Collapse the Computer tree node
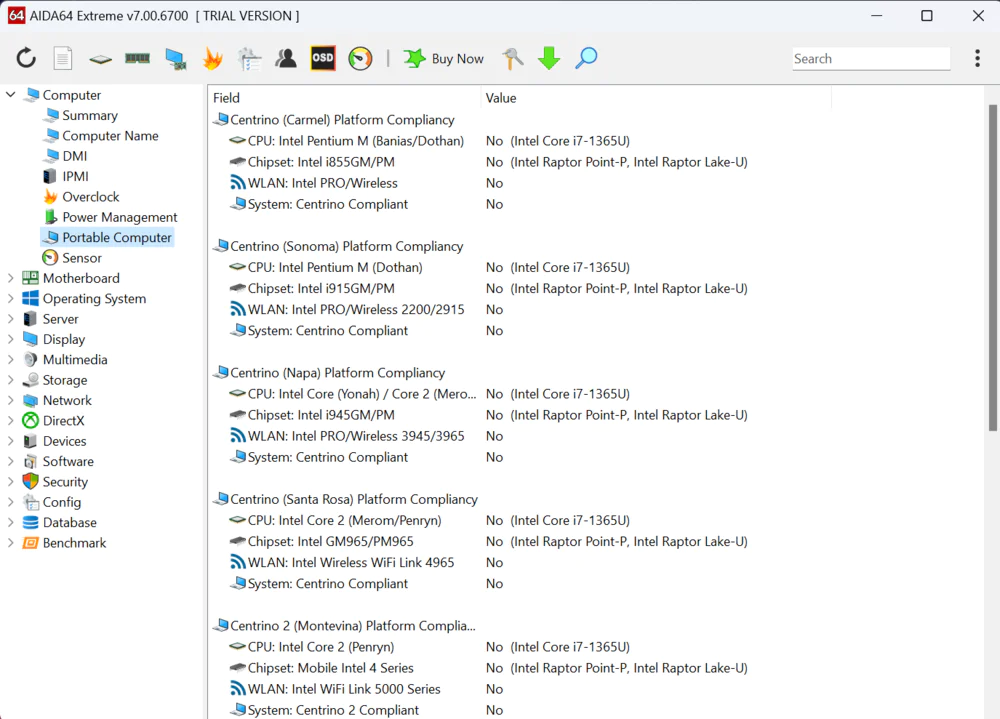 pyautogui.click(x=10, y=94)
